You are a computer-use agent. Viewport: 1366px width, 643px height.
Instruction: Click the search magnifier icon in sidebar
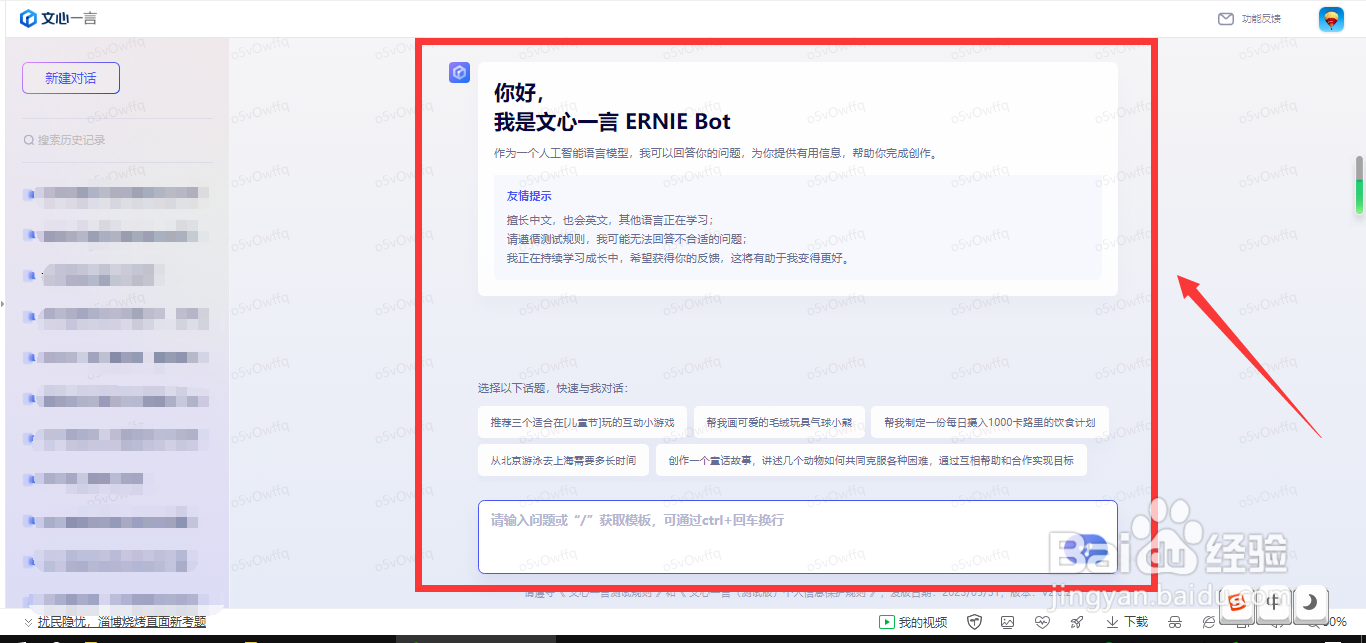pos(29,140)
